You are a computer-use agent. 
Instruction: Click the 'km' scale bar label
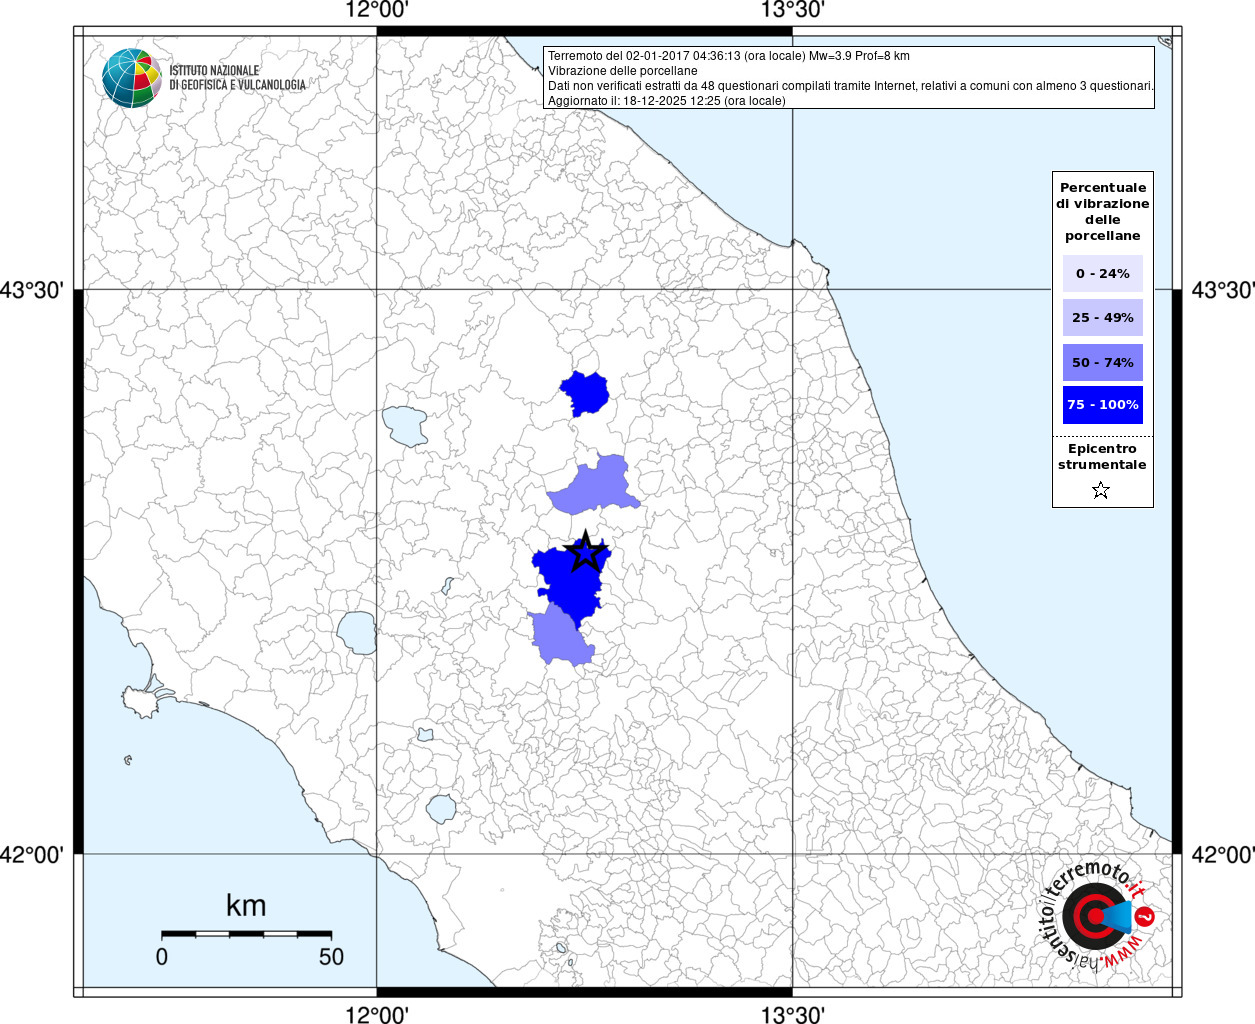(x=246, y=905)
